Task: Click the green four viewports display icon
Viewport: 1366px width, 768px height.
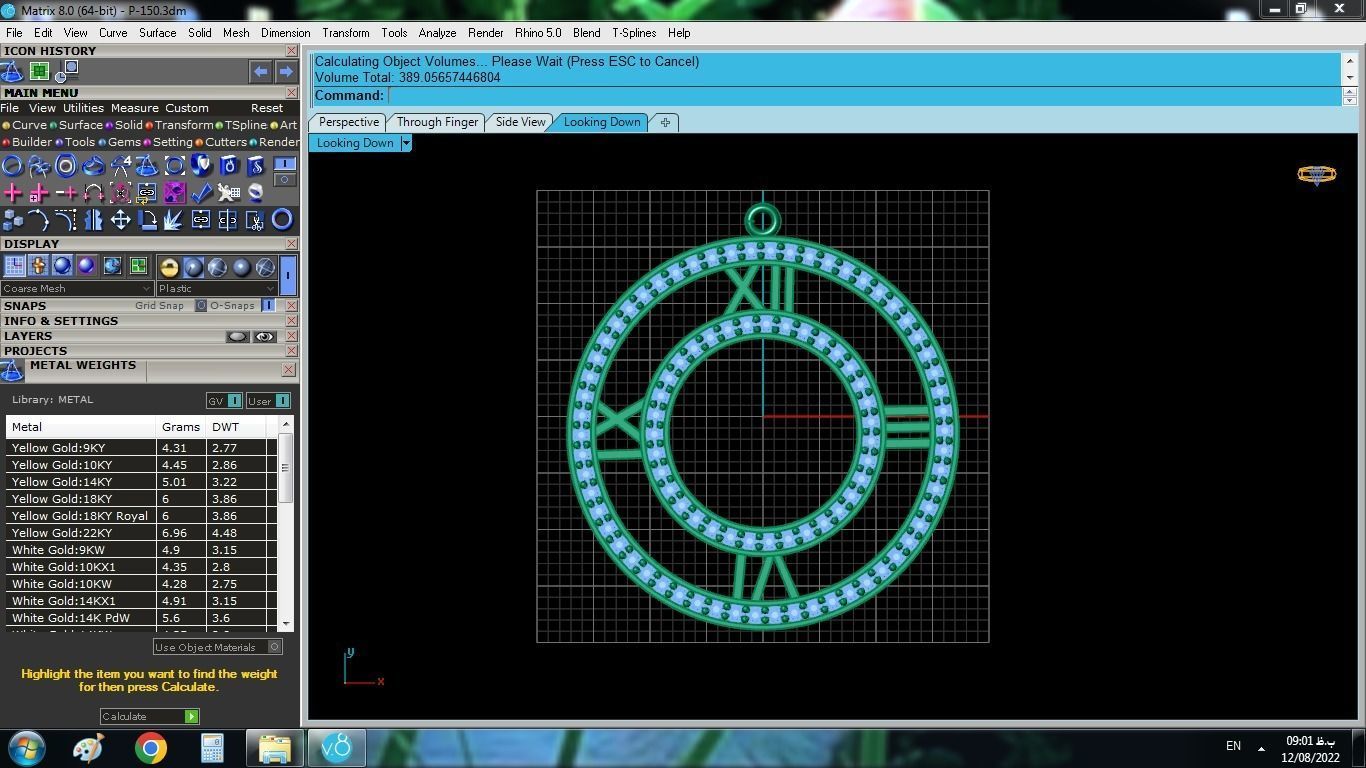Action: pyautogui.click(x=138, y=266)
